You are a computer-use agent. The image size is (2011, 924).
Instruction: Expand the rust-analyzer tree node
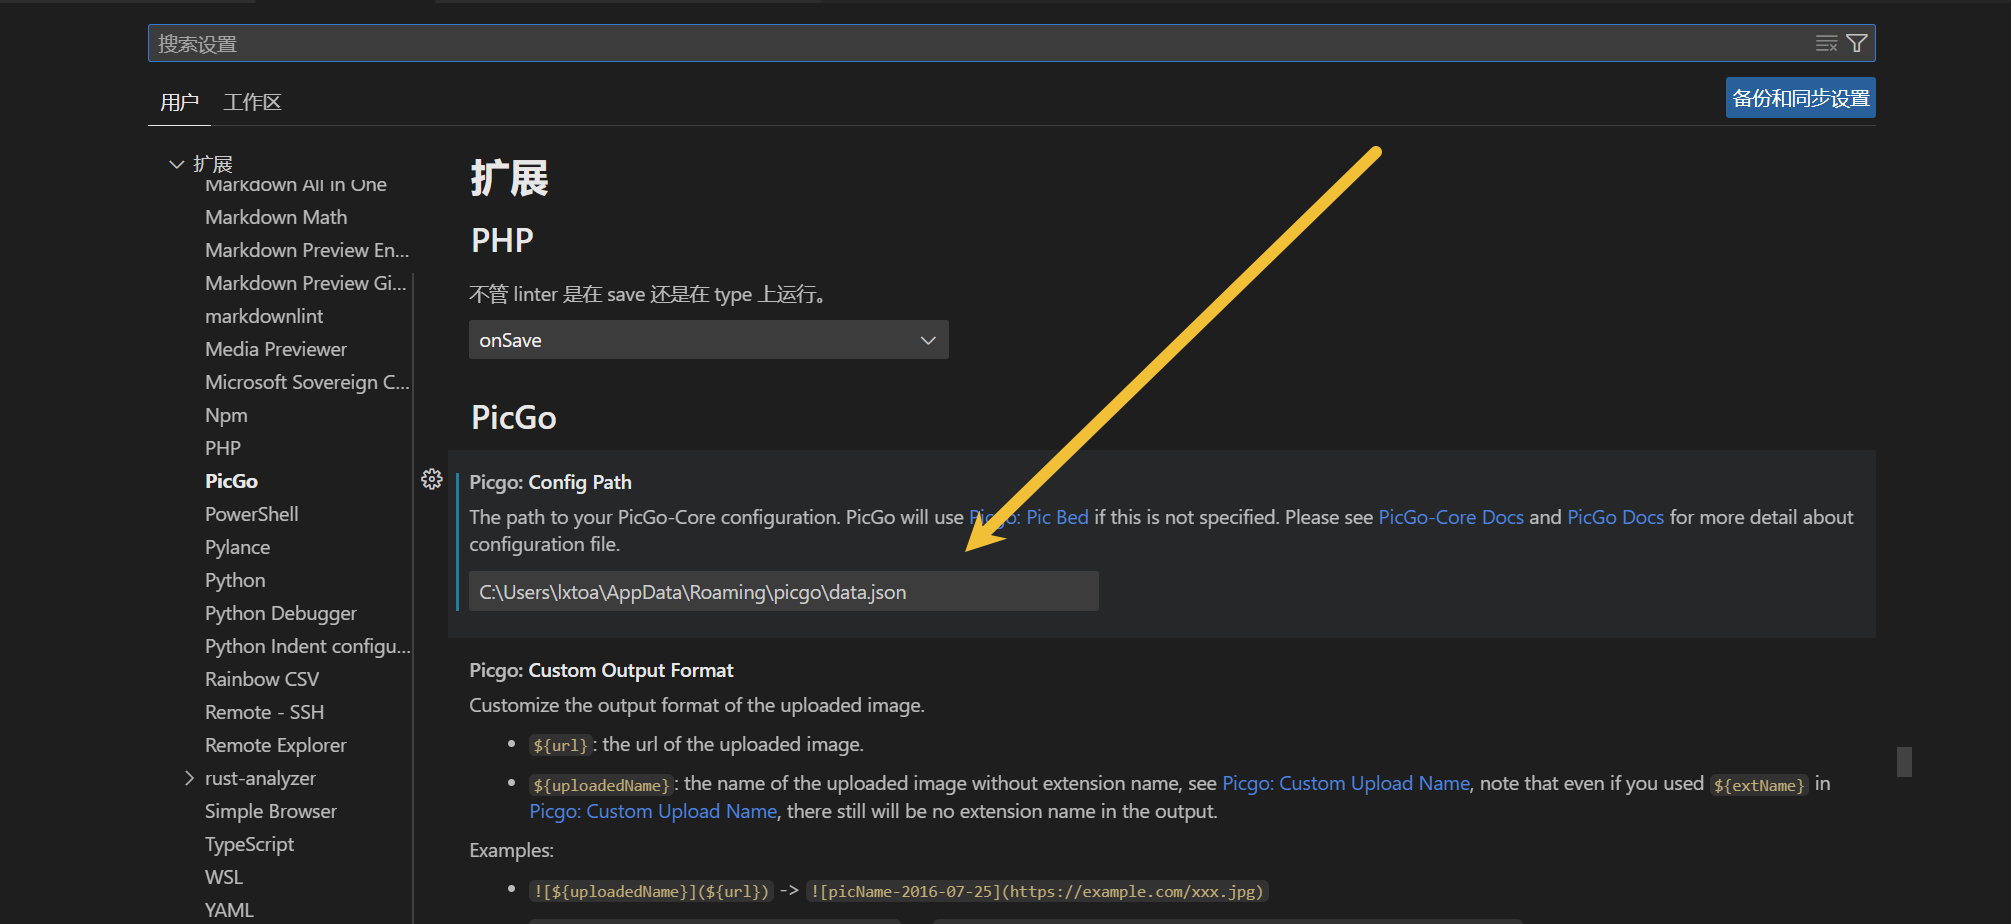189,778
